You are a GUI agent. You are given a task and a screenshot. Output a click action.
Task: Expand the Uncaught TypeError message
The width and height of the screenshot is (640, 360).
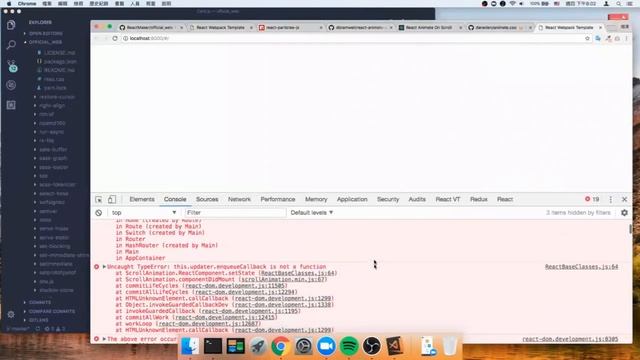[x=104, y=267]
